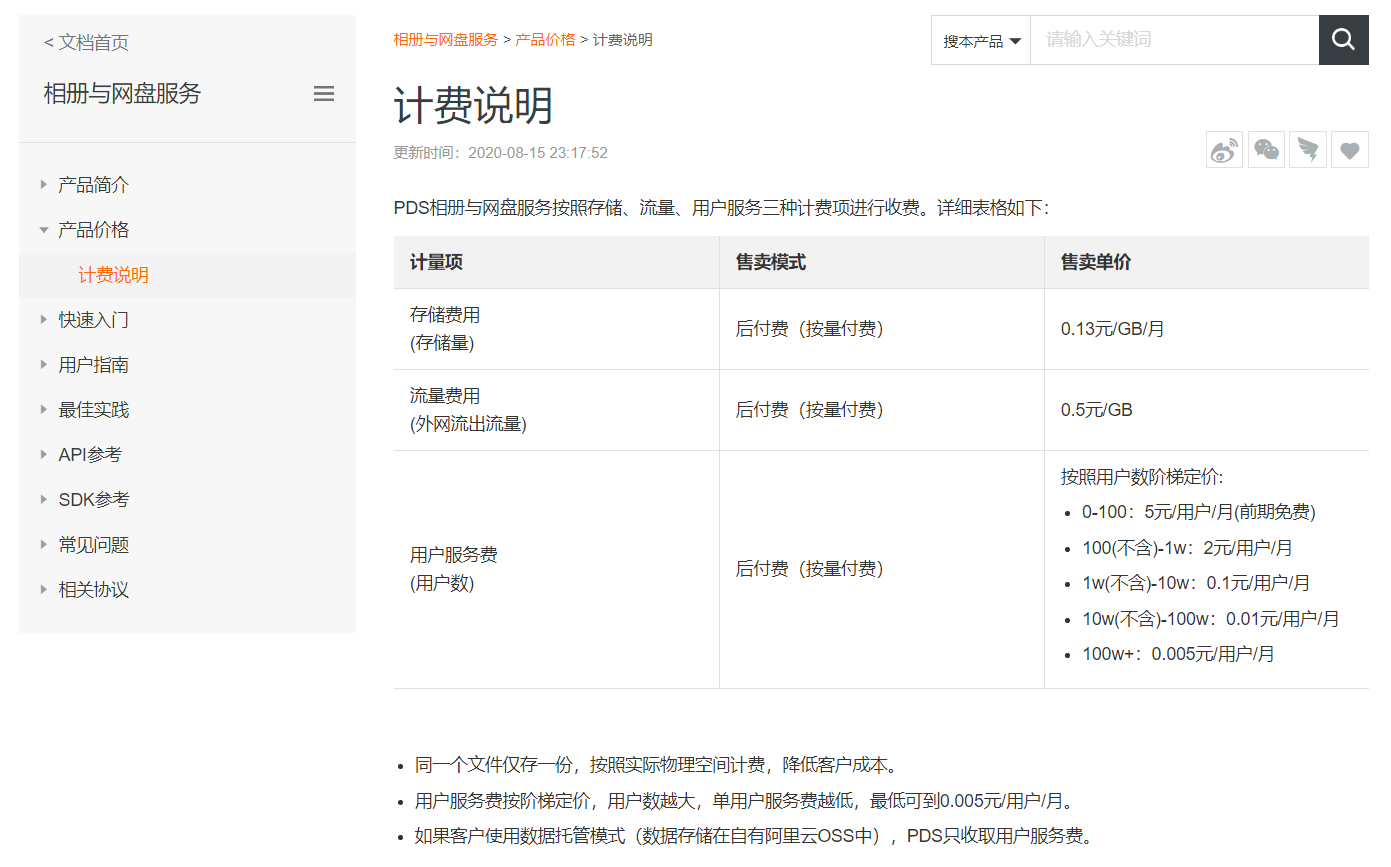1391x867 pixels.
Task: Open 产品价格 in sidebar
Action: click(x=94, y=230)
